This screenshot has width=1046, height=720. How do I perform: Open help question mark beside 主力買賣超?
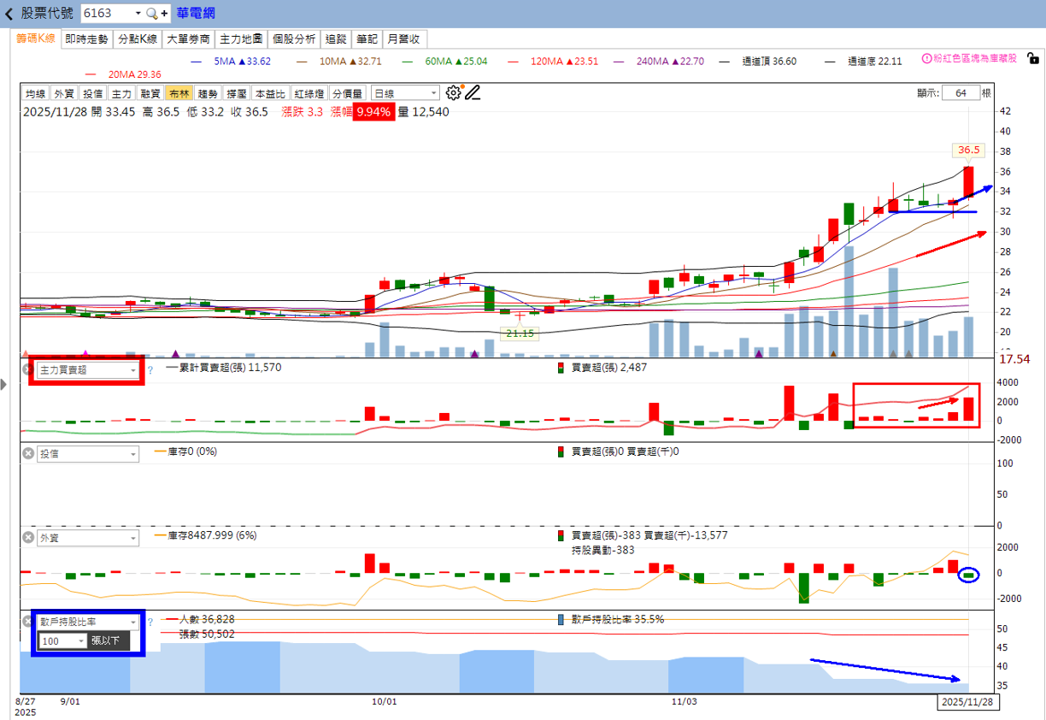(x=150, y=370)
